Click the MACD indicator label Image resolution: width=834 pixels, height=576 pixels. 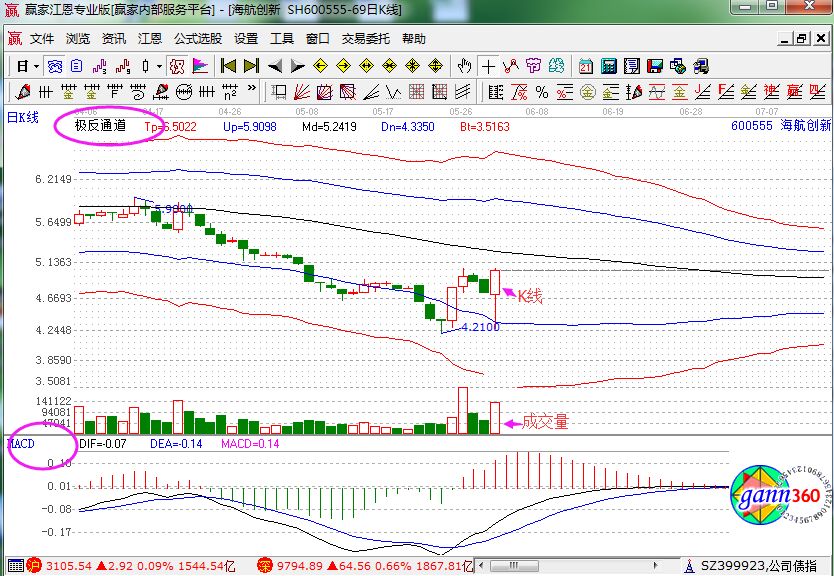pos(22,442)
